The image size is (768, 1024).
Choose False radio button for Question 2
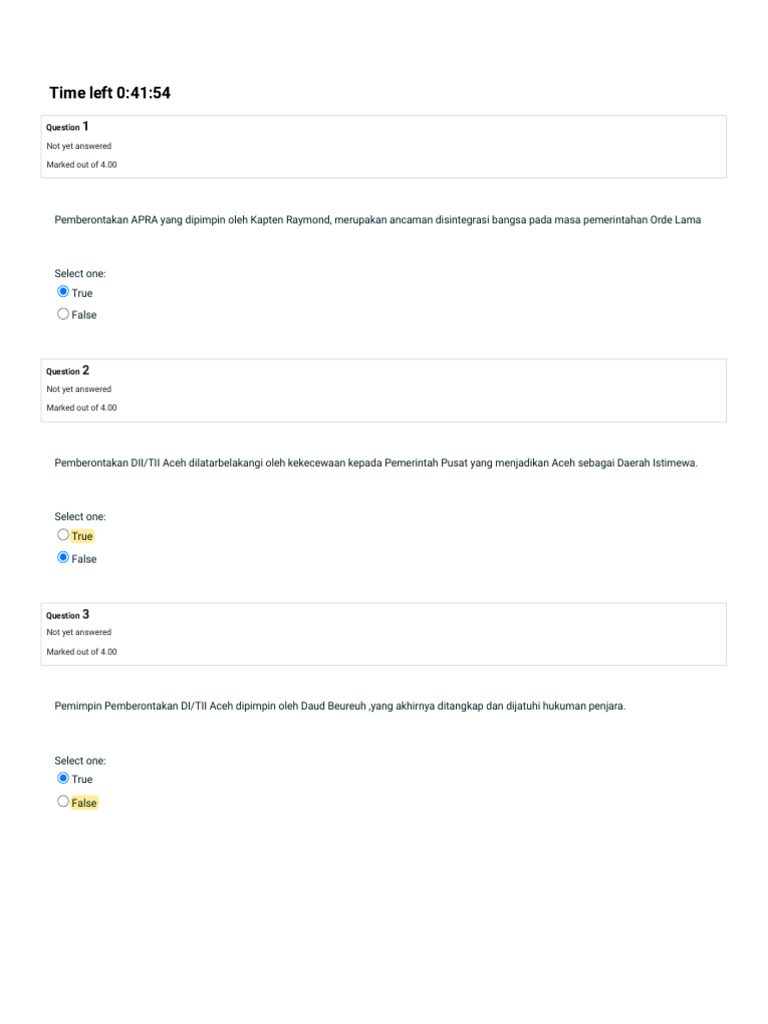64,558
